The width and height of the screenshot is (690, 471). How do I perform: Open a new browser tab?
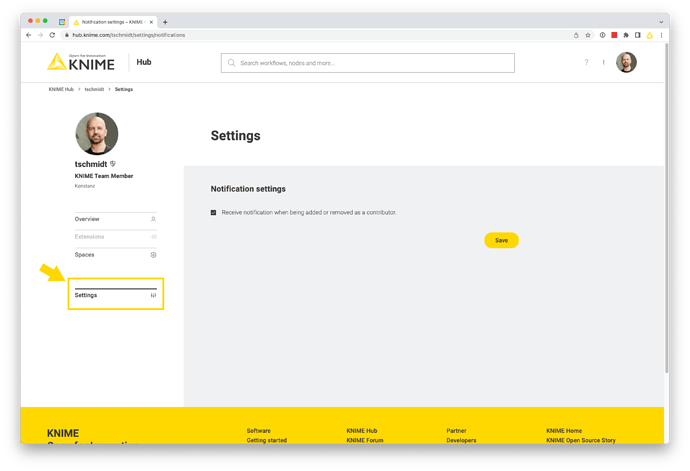pyautogui.click(x=165, y=22)
